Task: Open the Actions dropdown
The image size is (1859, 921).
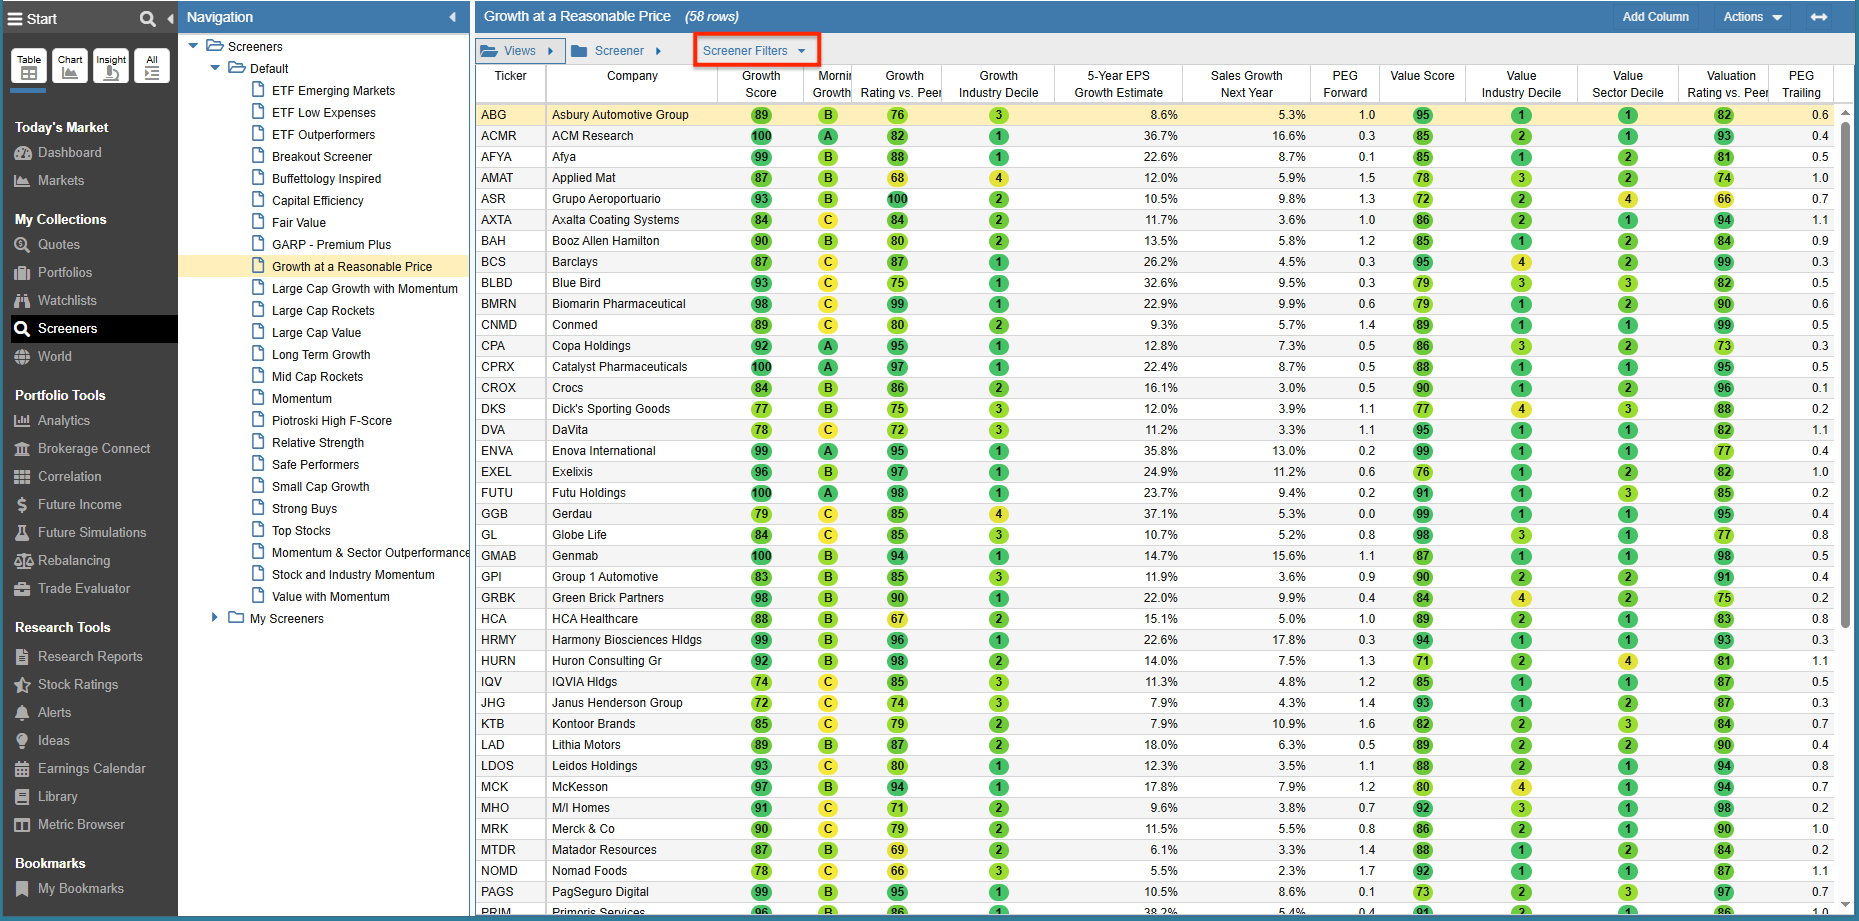Action: (x=1753, y=17)
